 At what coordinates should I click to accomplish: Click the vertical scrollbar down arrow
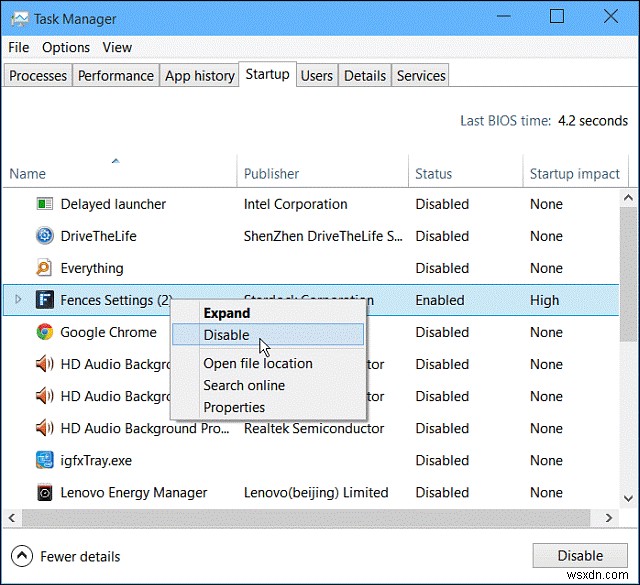(628, 498)
